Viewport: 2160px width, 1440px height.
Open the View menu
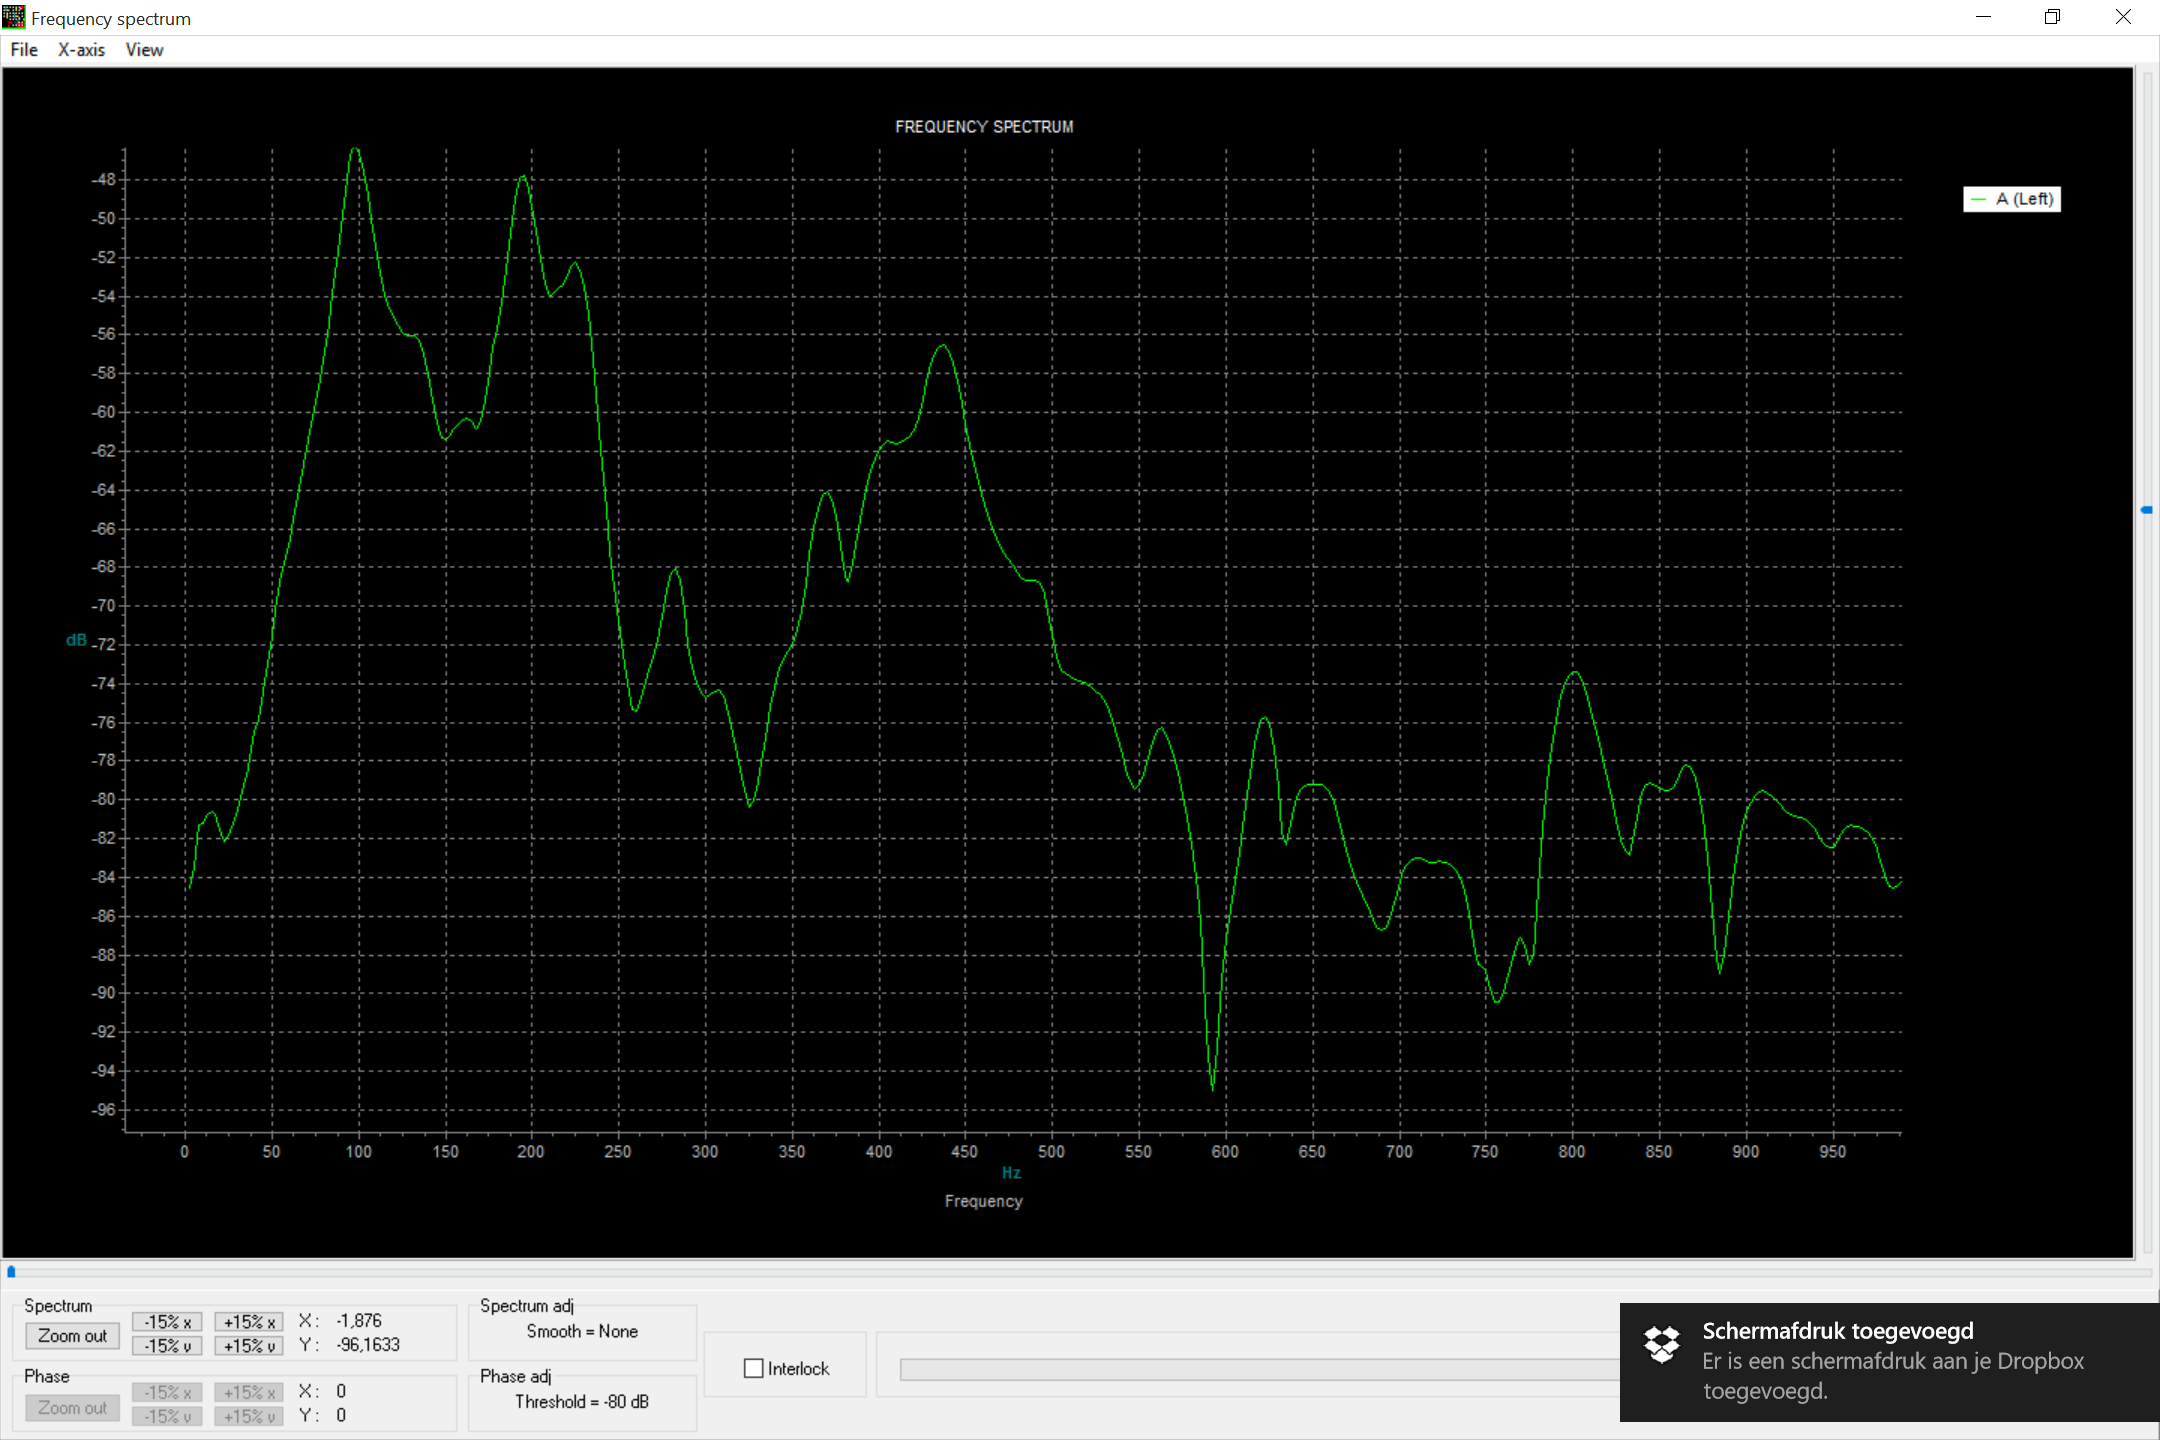click(x=144, y=50)
